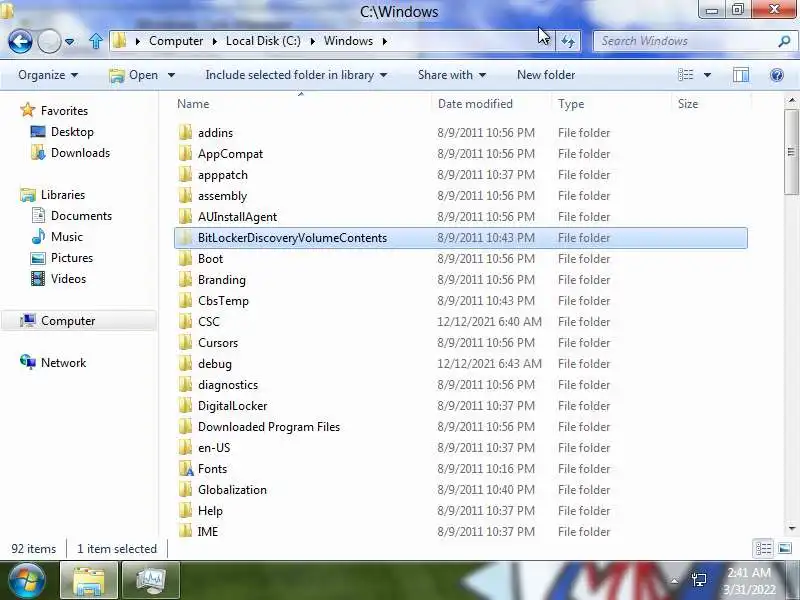Go back with the Back arrow button
The width and height of the screenshot is (800, 600).
[x=20, y=41]
